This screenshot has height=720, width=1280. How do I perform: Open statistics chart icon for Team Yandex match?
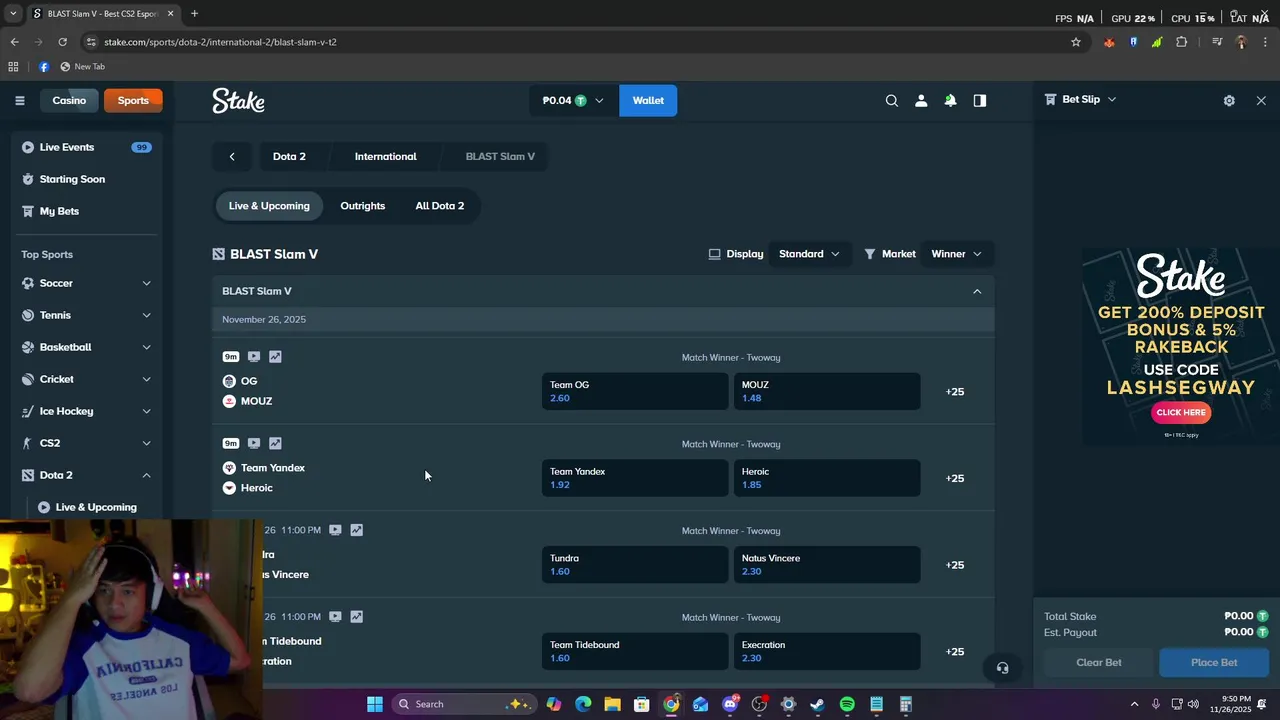[275, 443]
